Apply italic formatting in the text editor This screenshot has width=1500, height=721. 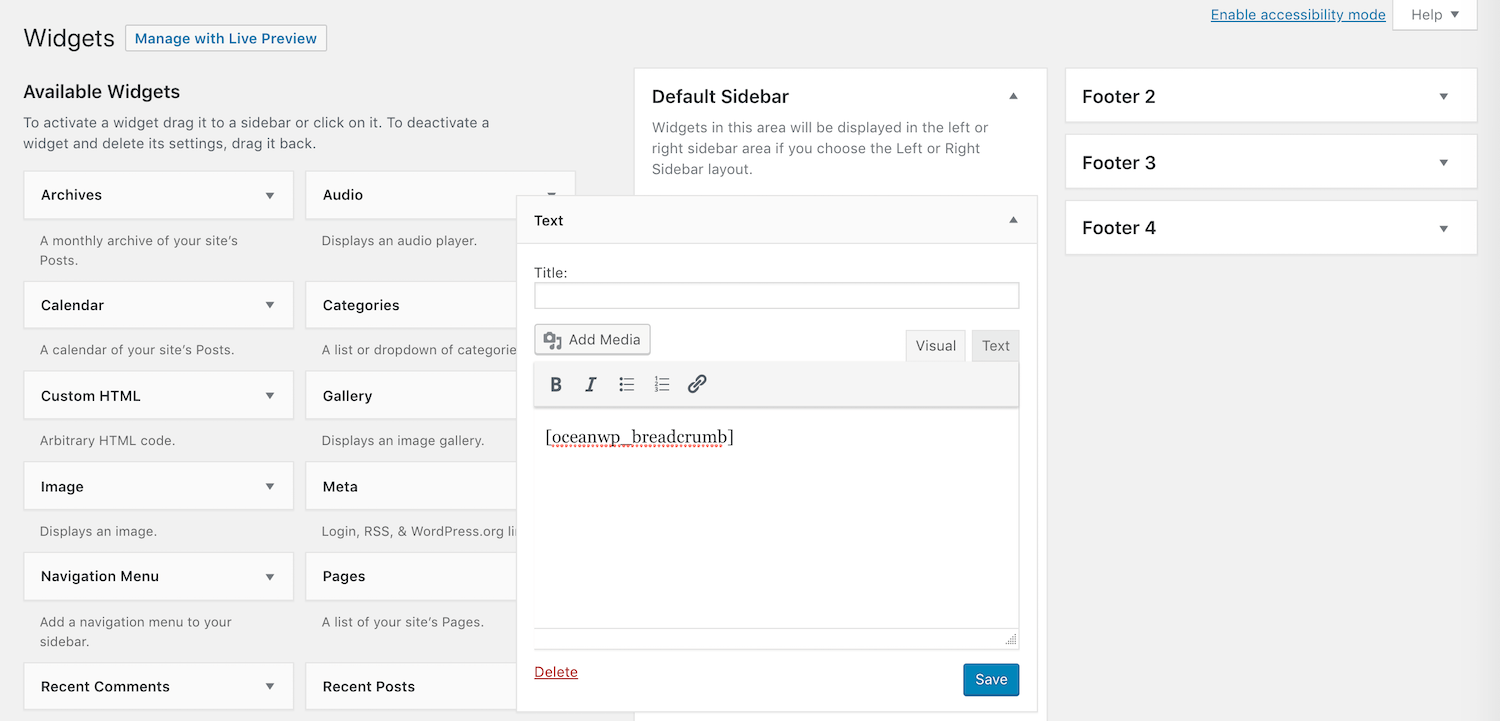coord(591,384)
